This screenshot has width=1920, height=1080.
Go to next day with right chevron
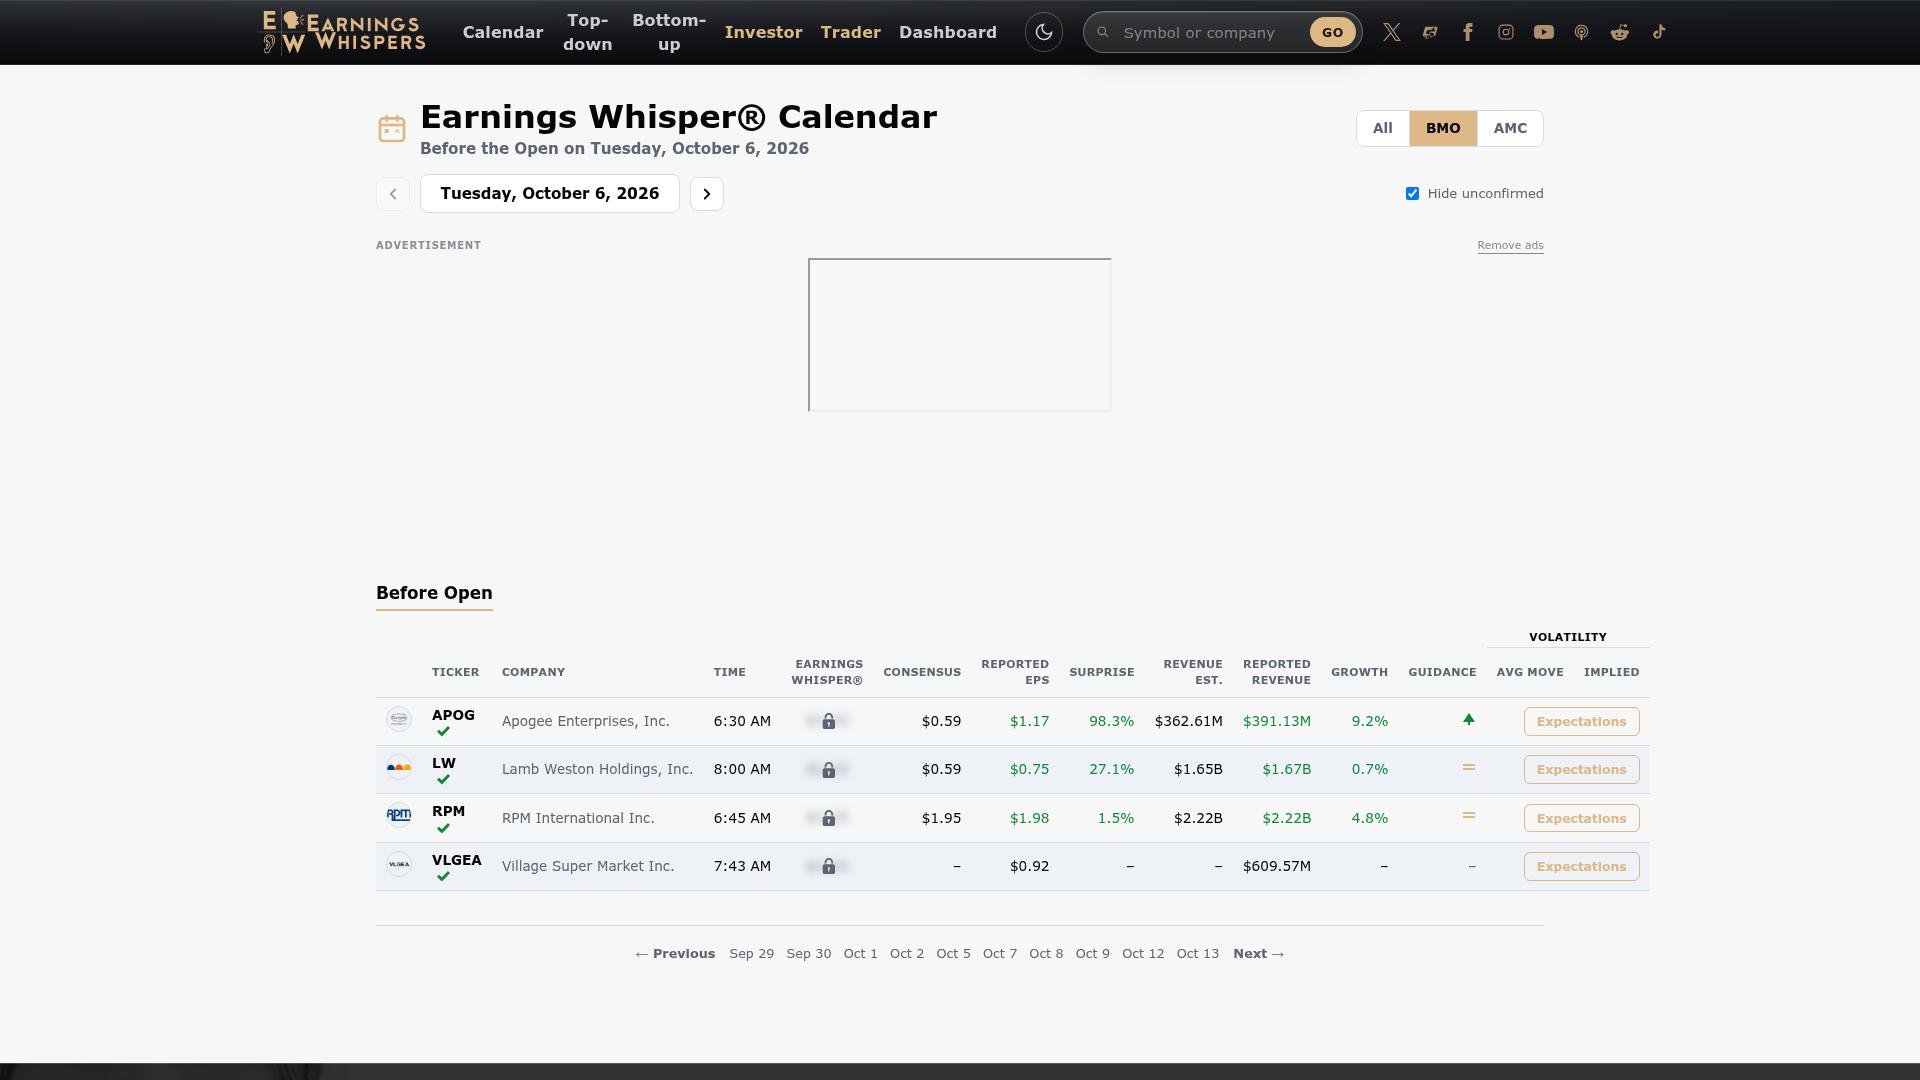707,194
